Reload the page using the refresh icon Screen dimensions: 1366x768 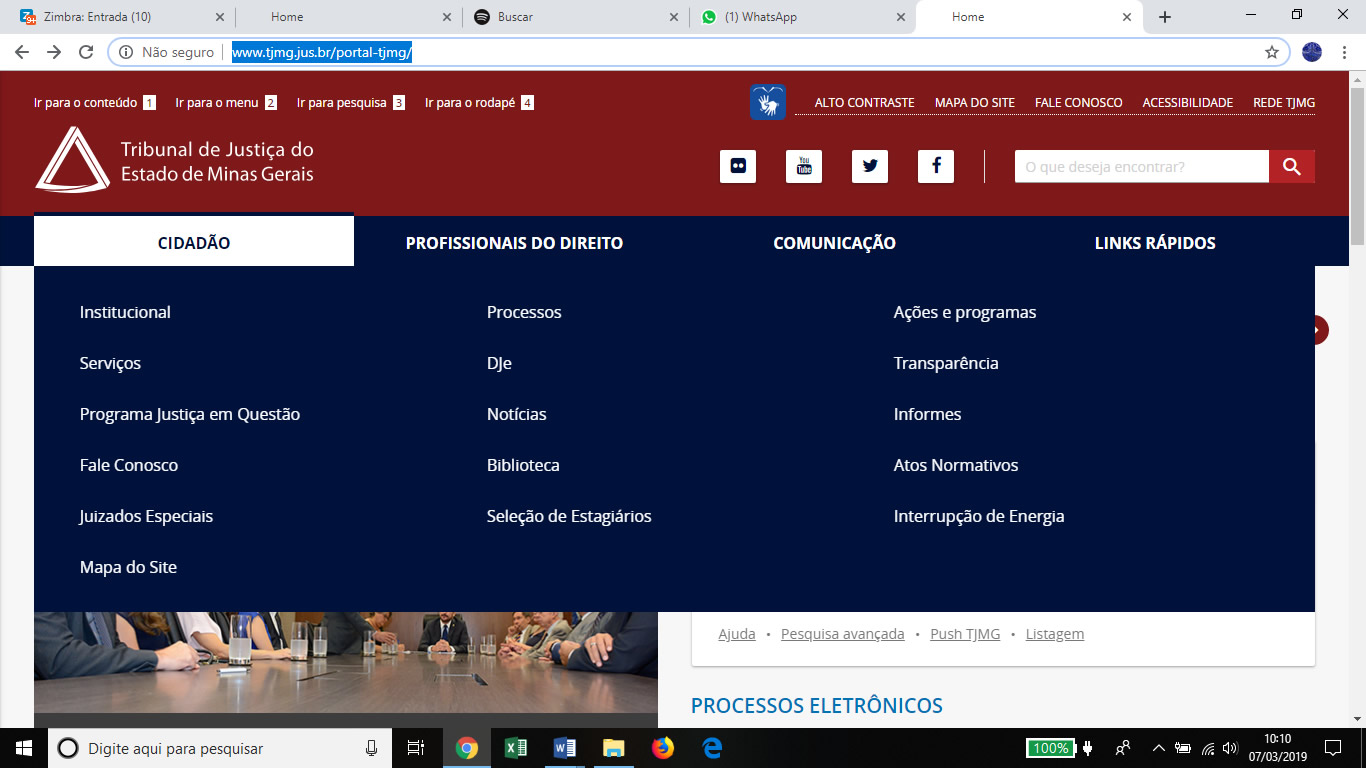click(86, 52)
